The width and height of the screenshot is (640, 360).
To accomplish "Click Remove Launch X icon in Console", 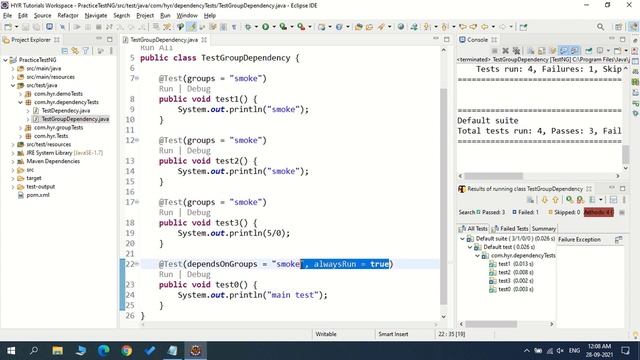I will point(505,51).
